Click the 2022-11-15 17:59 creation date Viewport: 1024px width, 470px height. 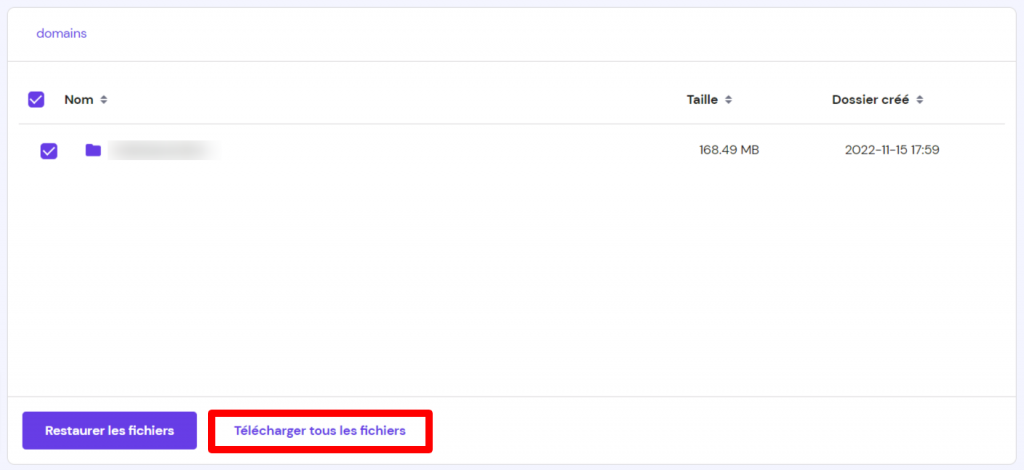892,150
